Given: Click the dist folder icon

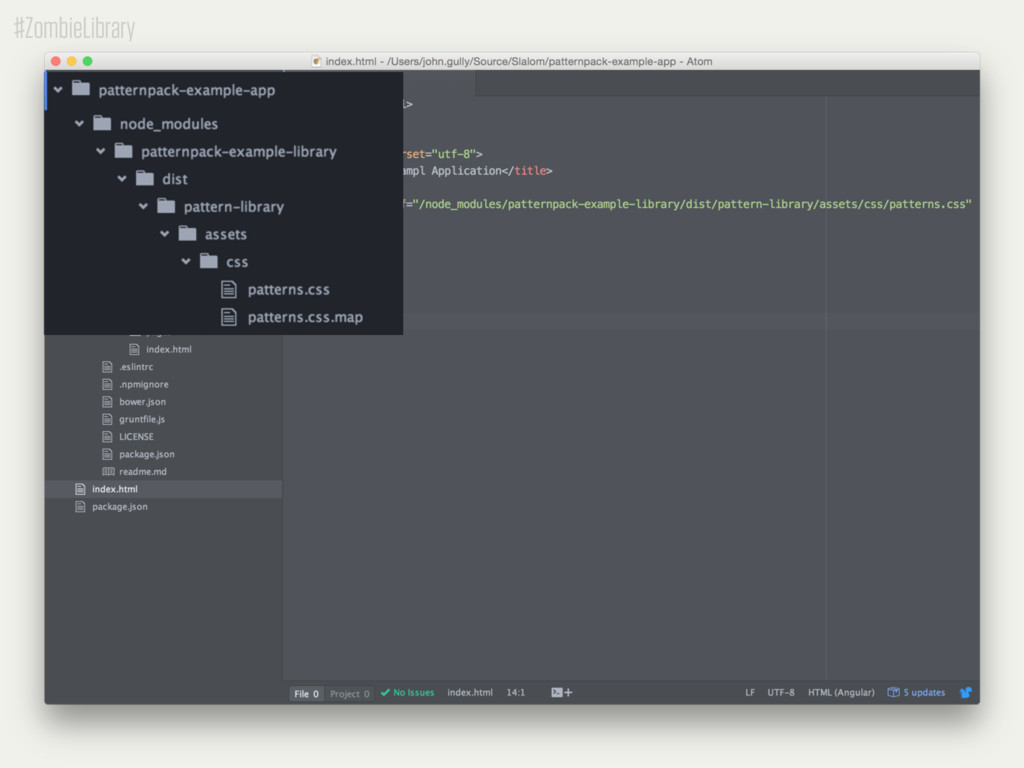Looking at the screenshot, I should 145,178.
